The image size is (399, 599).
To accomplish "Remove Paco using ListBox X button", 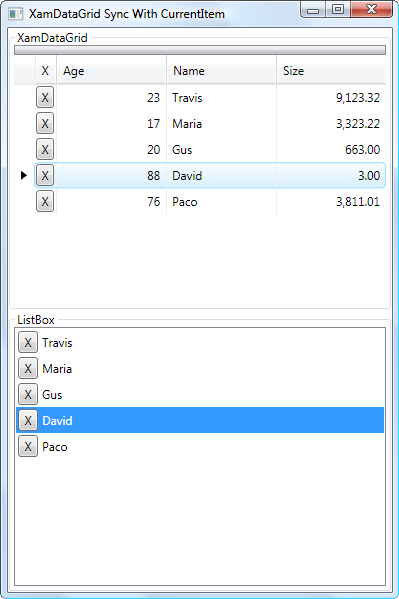I will pyautogui.click(x=28, y=446).
